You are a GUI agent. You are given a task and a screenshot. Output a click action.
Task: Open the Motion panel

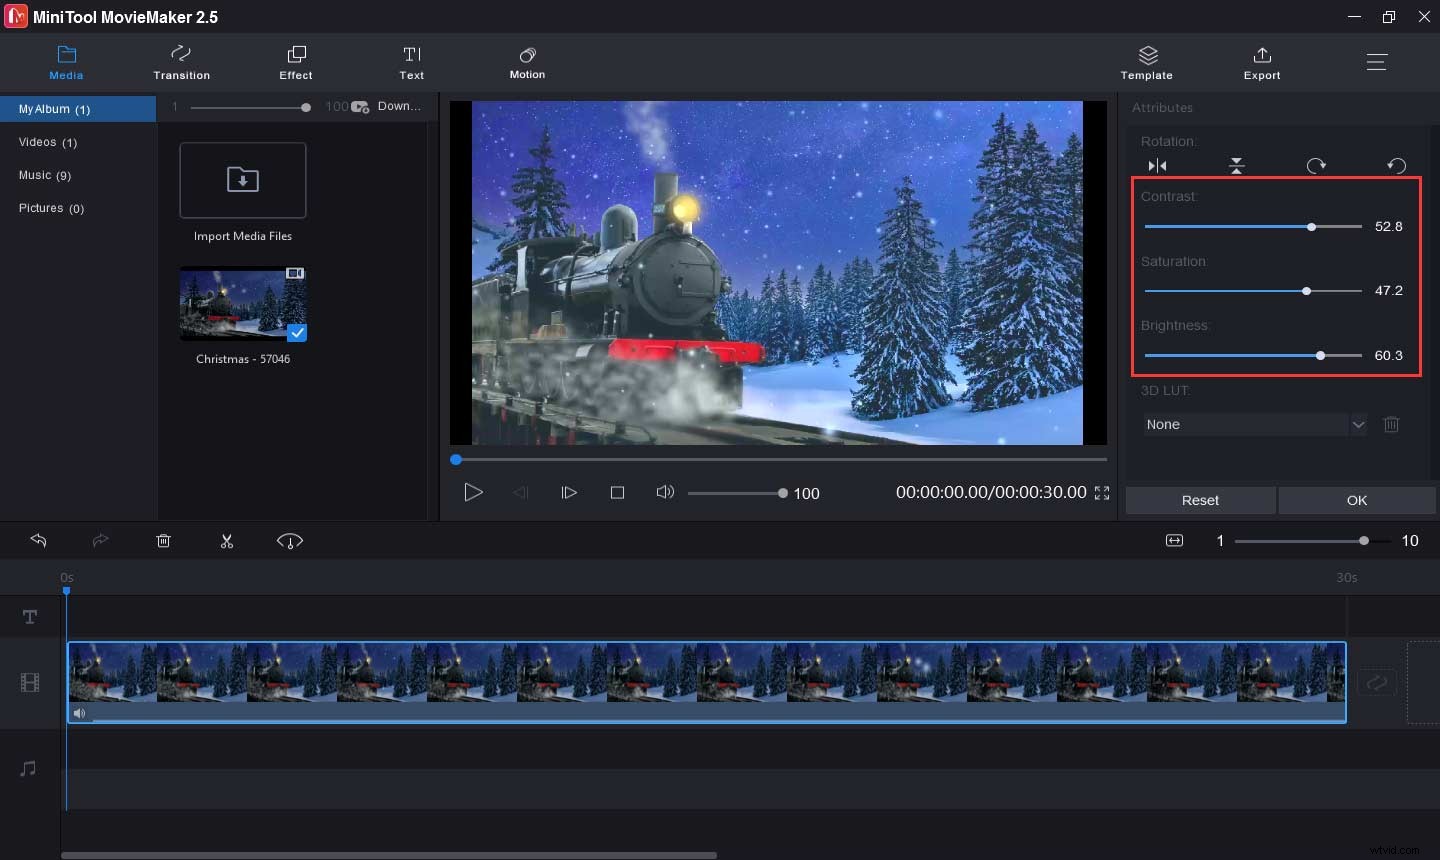point(527,62)
